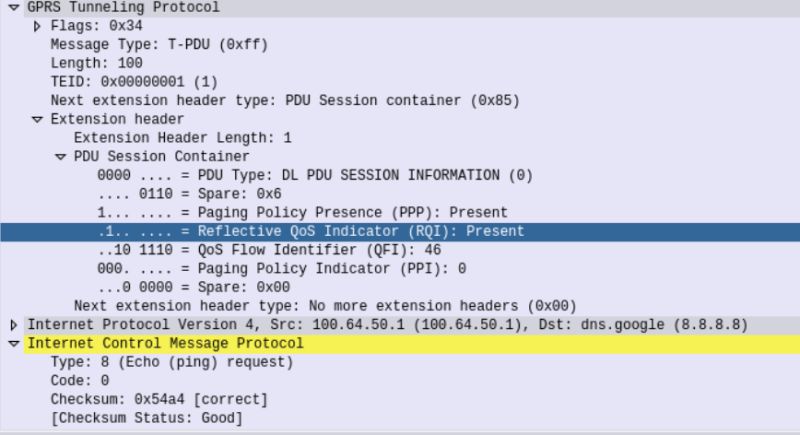Select the PDU Type DL PDU SESSION INFORMATION line
Screen dimensions: 800x435
(x=315, y=175)
